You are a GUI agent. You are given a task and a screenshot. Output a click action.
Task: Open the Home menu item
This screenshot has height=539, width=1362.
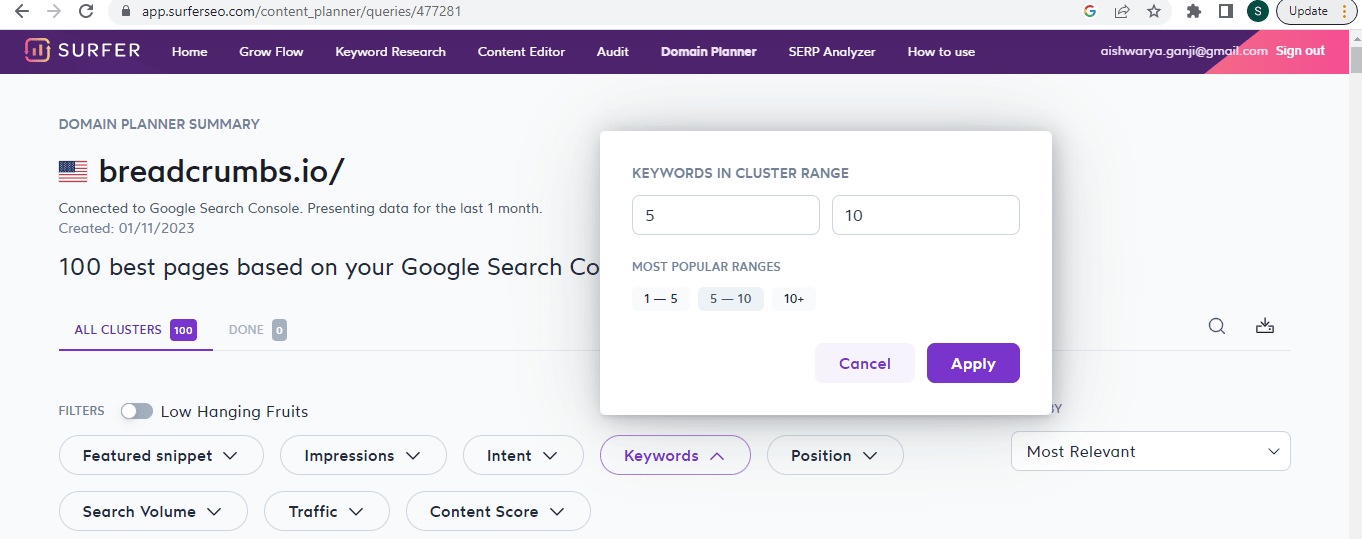coord(190,51)
